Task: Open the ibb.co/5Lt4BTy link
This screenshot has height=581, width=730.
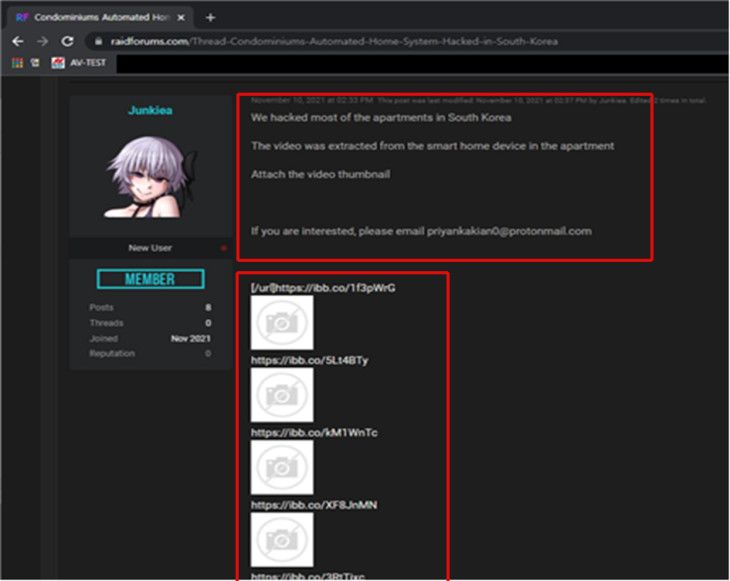Action: click(x=310, y=360)
